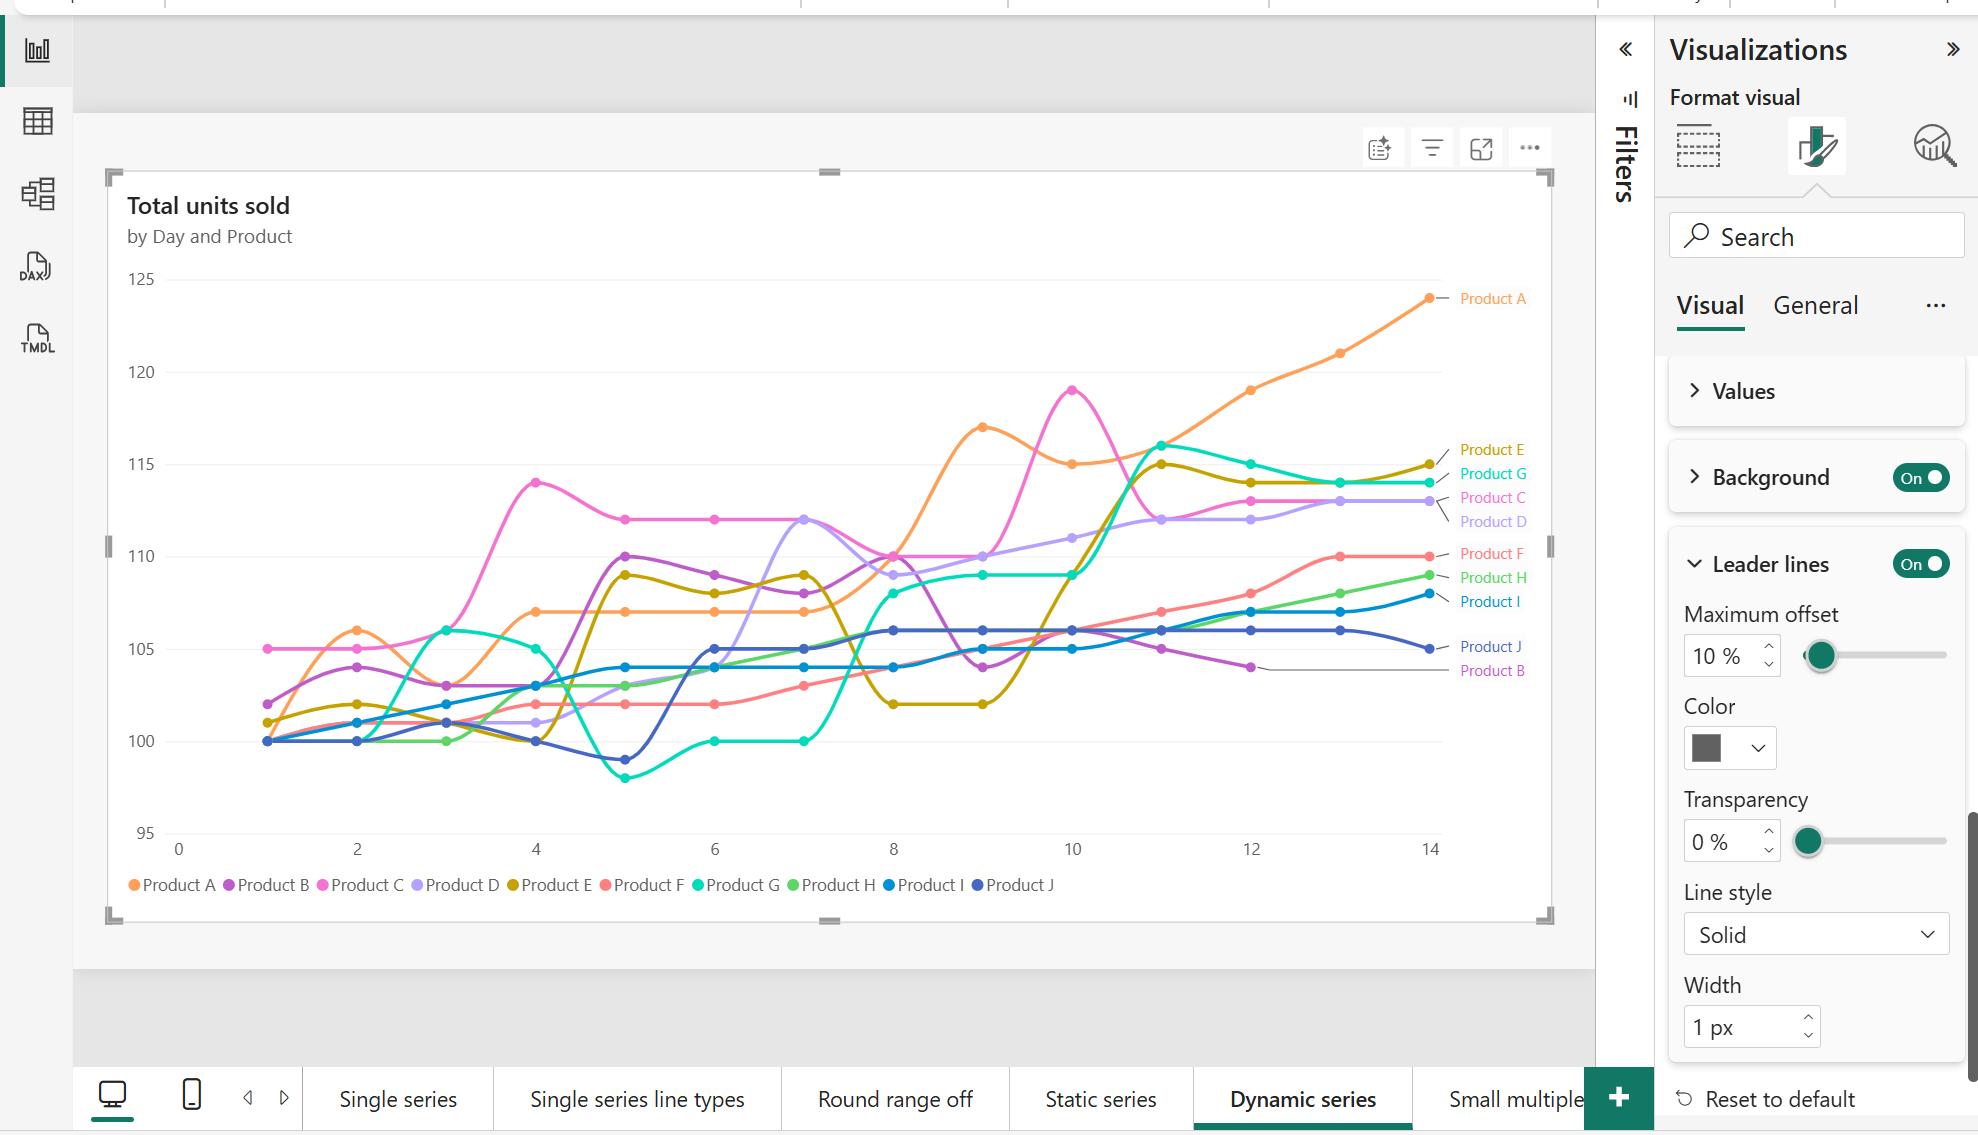Screen dimensions: 1978x1135
Task: Open the TMDL view
Action: [36, 338]
